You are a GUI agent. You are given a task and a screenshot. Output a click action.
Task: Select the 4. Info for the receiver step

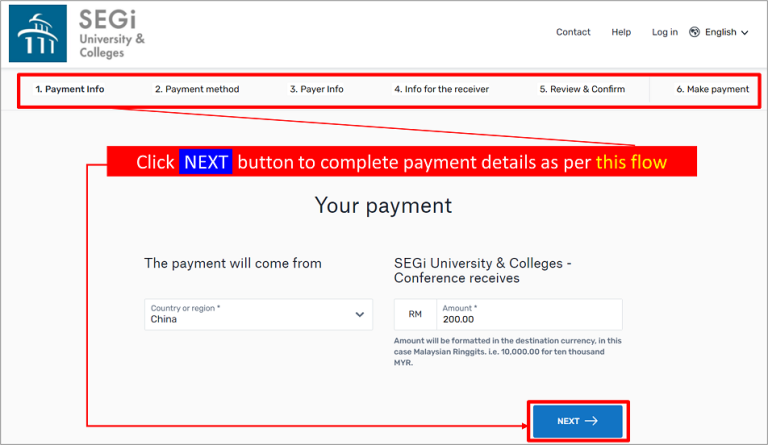pos(441,89)
